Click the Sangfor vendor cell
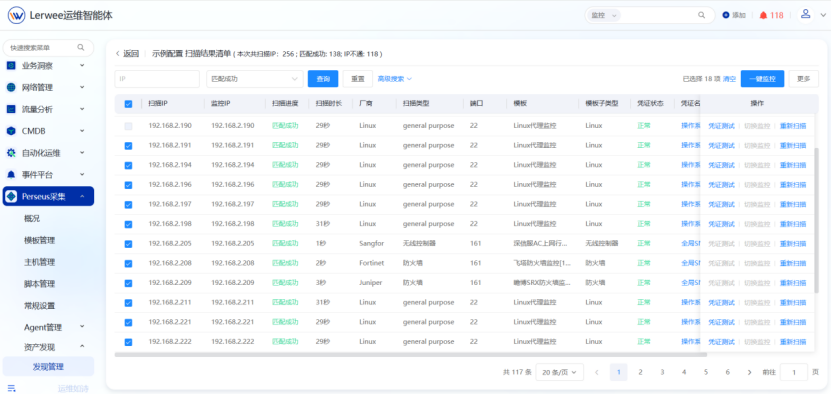831x394 pixels. [372, 244]
